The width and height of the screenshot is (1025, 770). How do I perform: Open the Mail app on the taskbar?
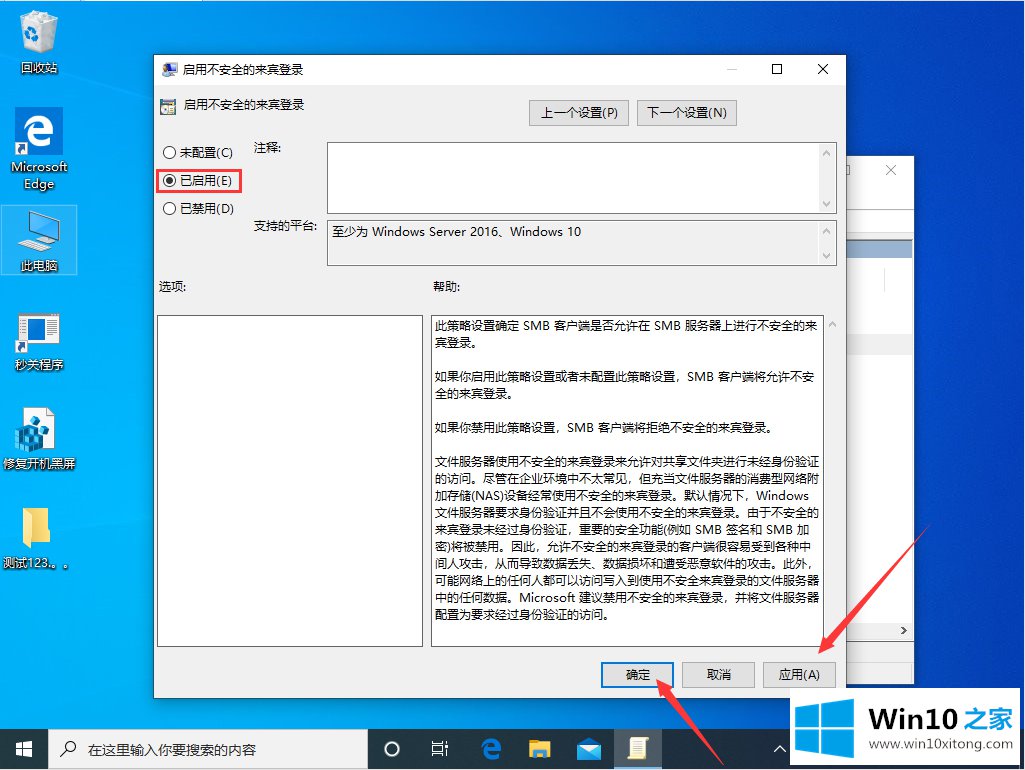click(x=589, y=749)
